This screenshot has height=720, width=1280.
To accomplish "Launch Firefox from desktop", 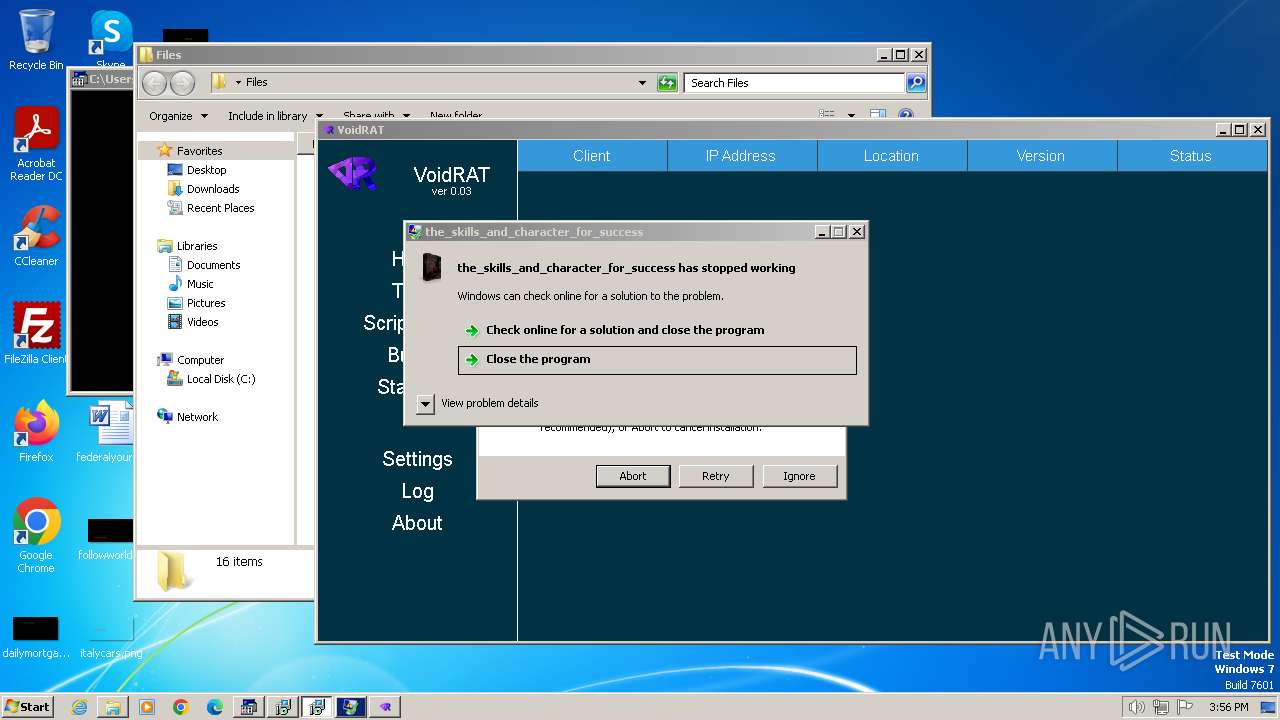I will coord(36,432).
